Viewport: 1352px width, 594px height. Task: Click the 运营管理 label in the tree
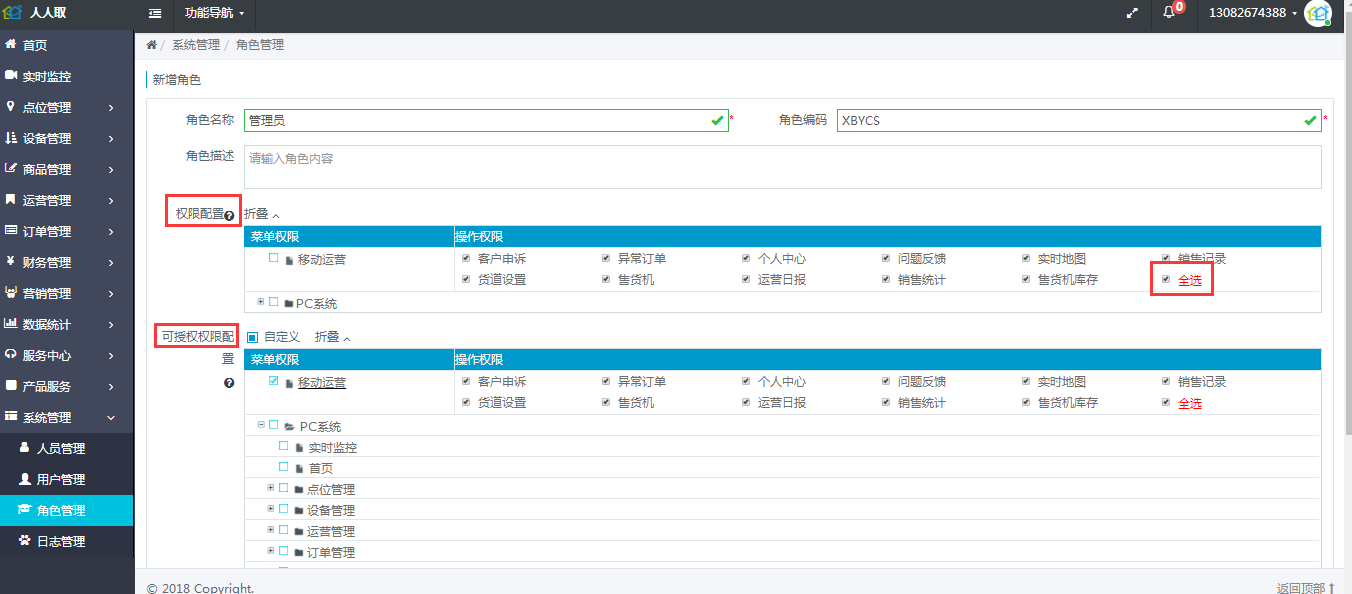click(331, 531)
